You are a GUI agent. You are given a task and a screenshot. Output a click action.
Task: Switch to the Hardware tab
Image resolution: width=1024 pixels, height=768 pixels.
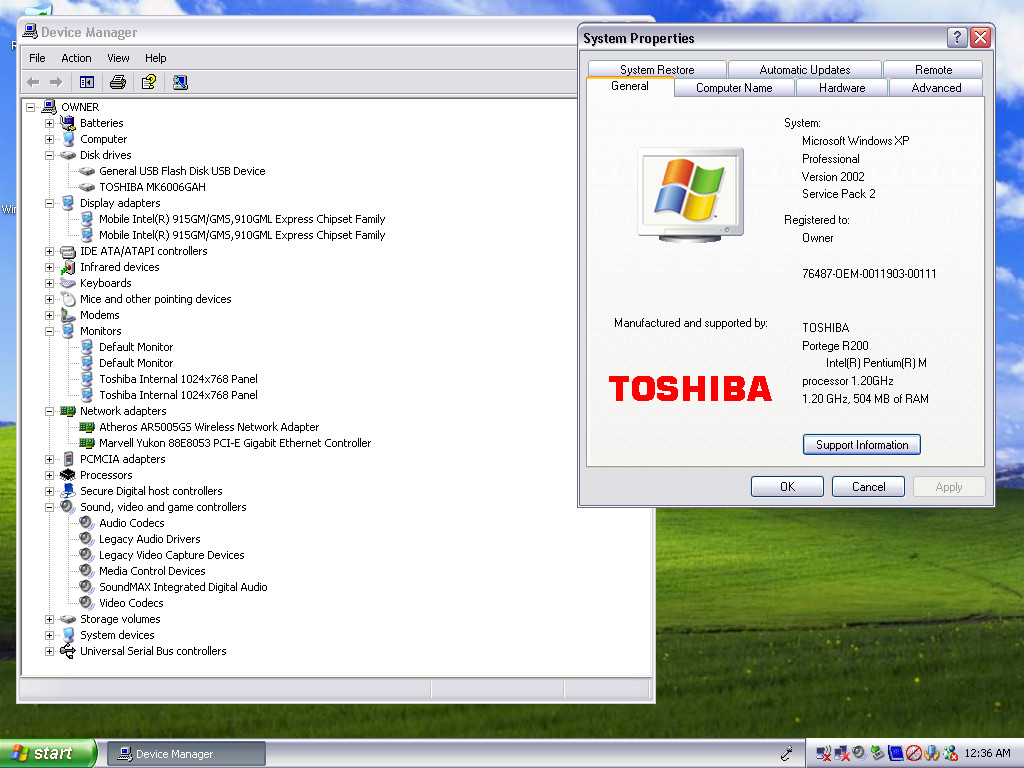[x=842, y=88]
